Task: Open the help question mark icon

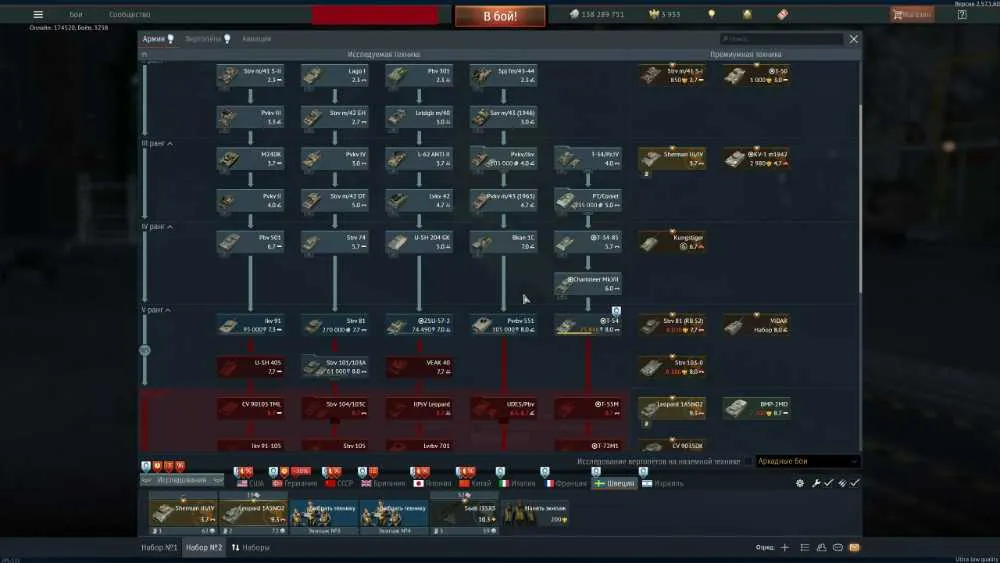Action: 962,14
